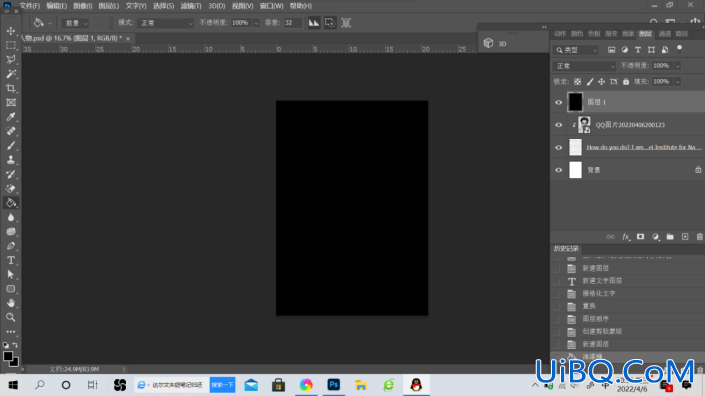Toggle anti-alias option in options bar
This screenshot has width=705, height=396.
[x=314, y=23]
